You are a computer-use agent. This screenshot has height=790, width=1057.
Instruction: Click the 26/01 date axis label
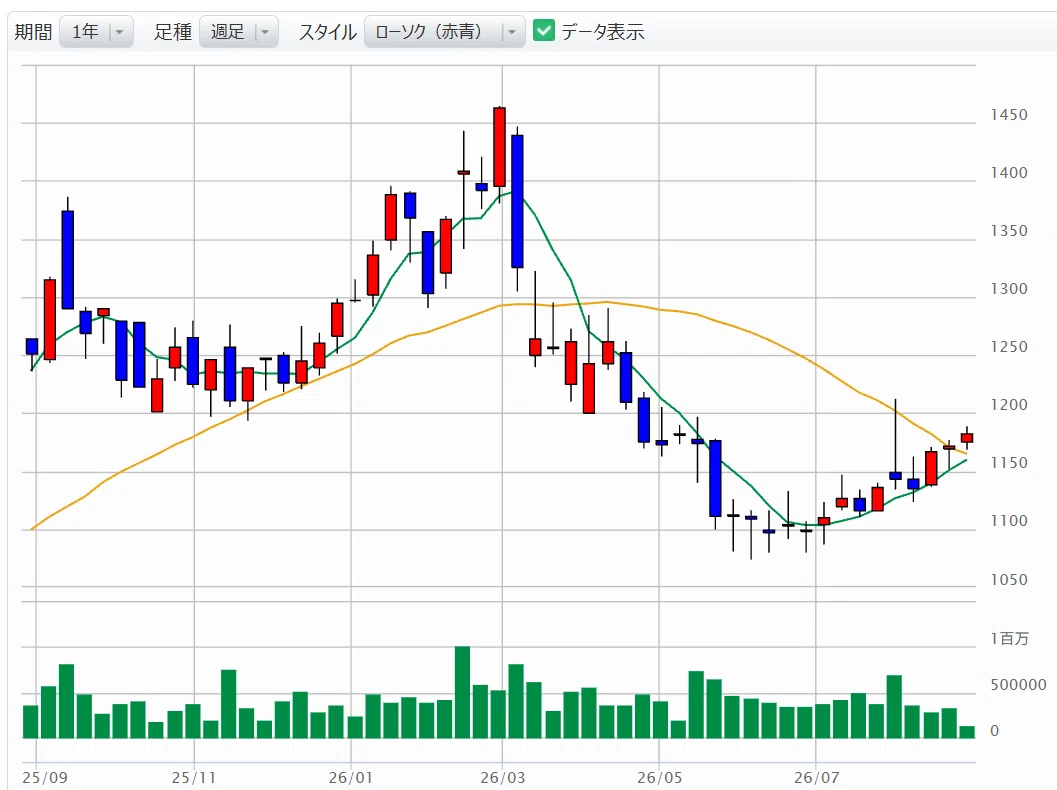(351, 778)
